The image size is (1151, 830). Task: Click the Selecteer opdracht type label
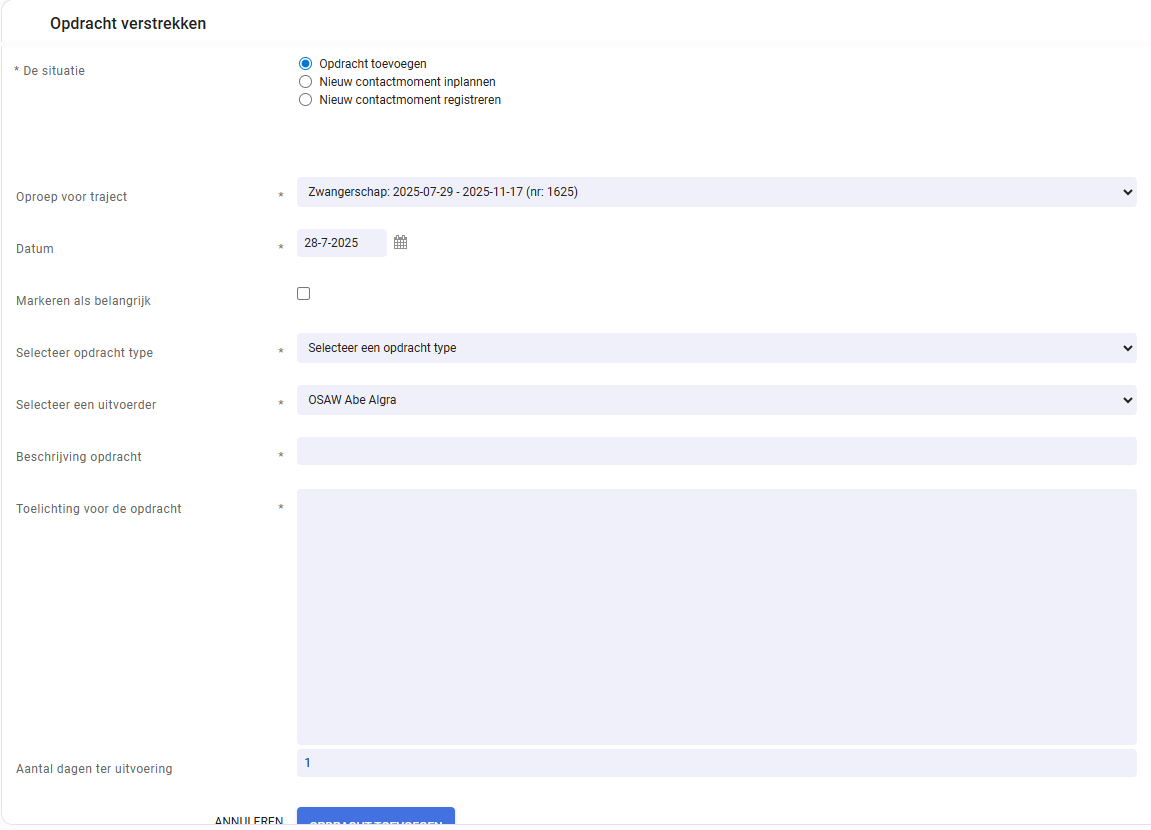(x=84, y=353)
